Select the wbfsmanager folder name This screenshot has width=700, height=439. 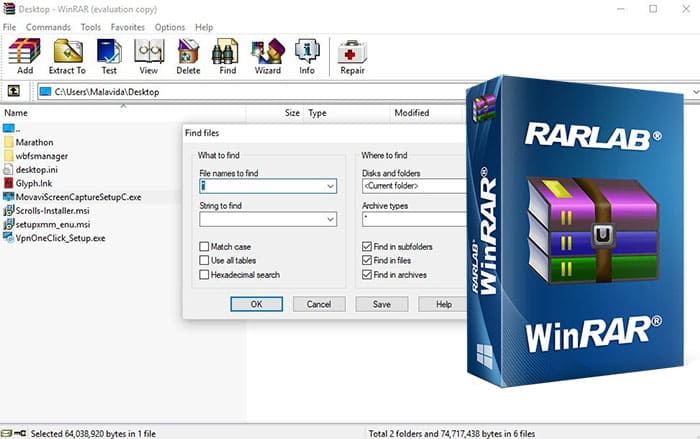[42, 156]
